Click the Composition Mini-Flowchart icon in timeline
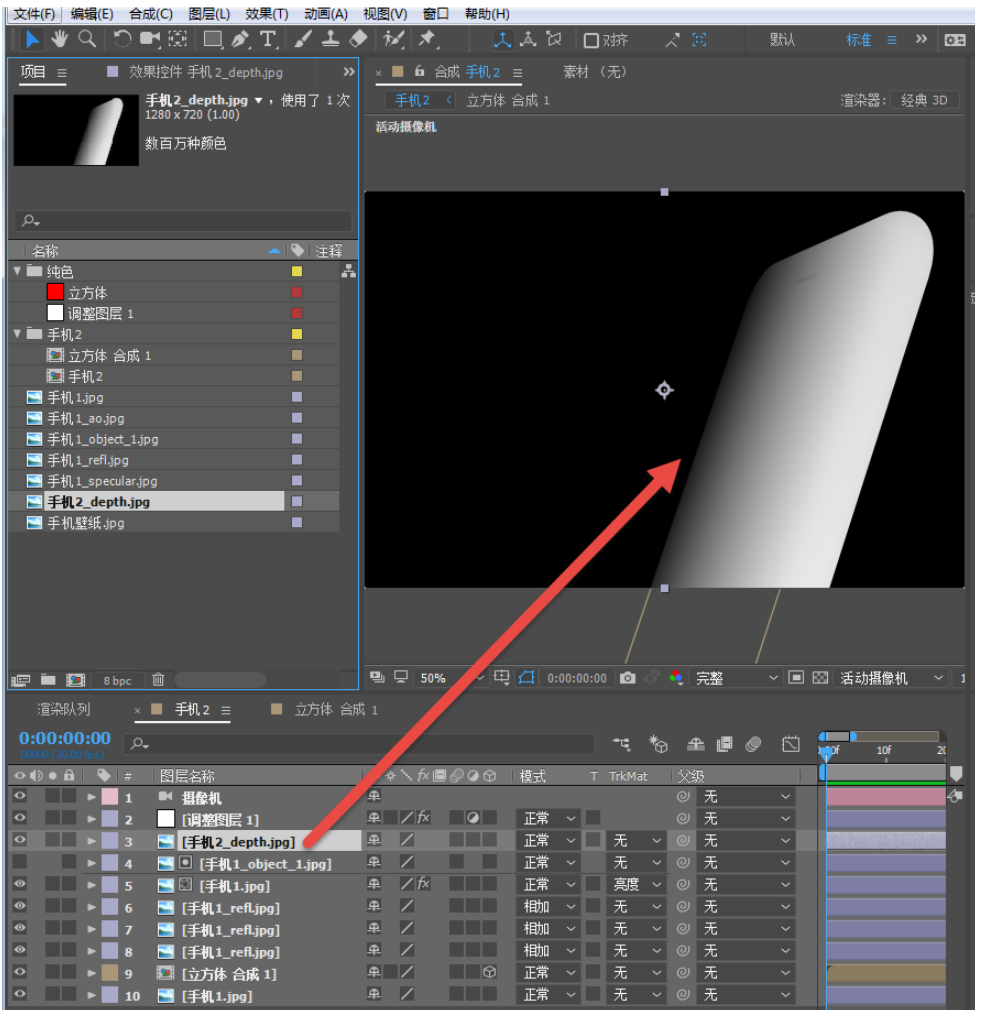981x1015 pixels. pyautogui.click(x=622, y=744)
